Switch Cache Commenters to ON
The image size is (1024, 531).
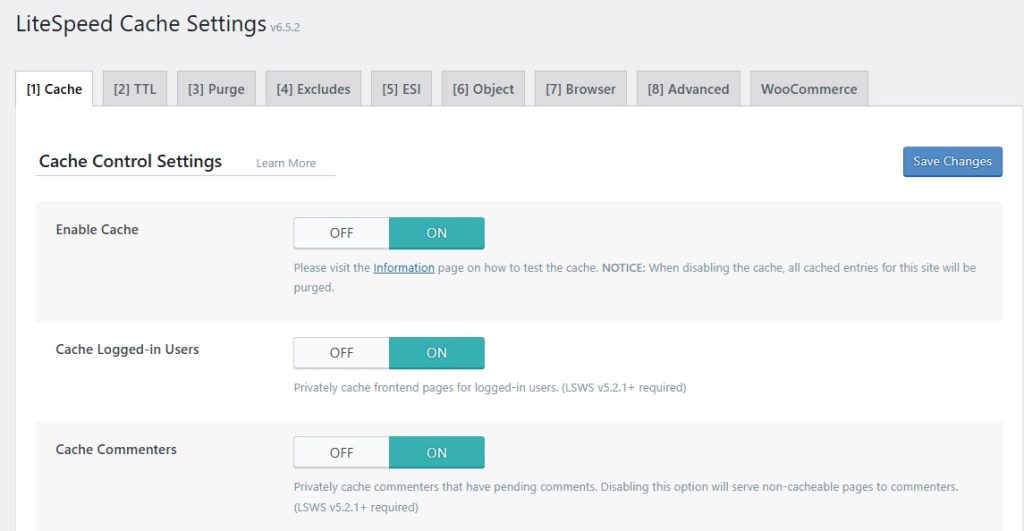pos(437,453)
